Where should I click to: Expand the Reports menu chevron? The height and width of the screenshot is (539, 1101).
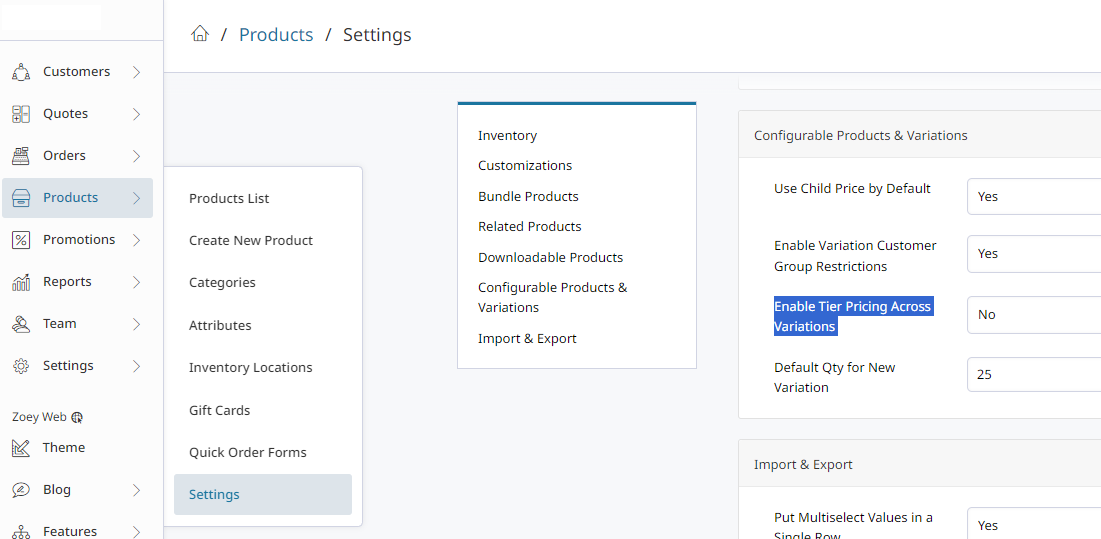pos(136,282)
